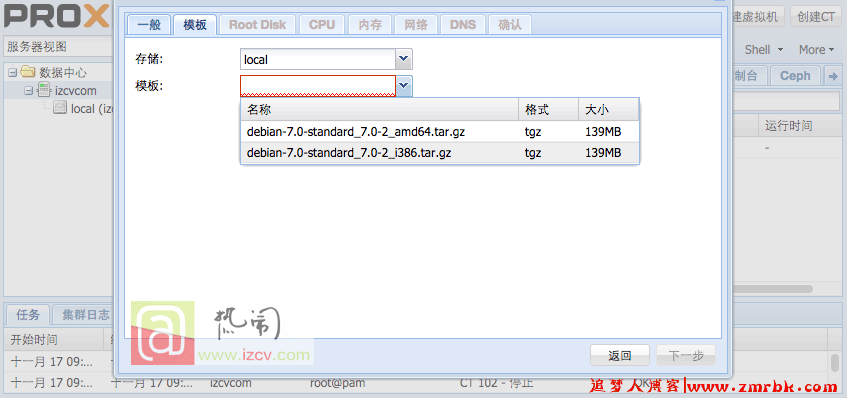847x398 pixels.
Task: Select the debian amd64 template row
Action: pos(440,132)
